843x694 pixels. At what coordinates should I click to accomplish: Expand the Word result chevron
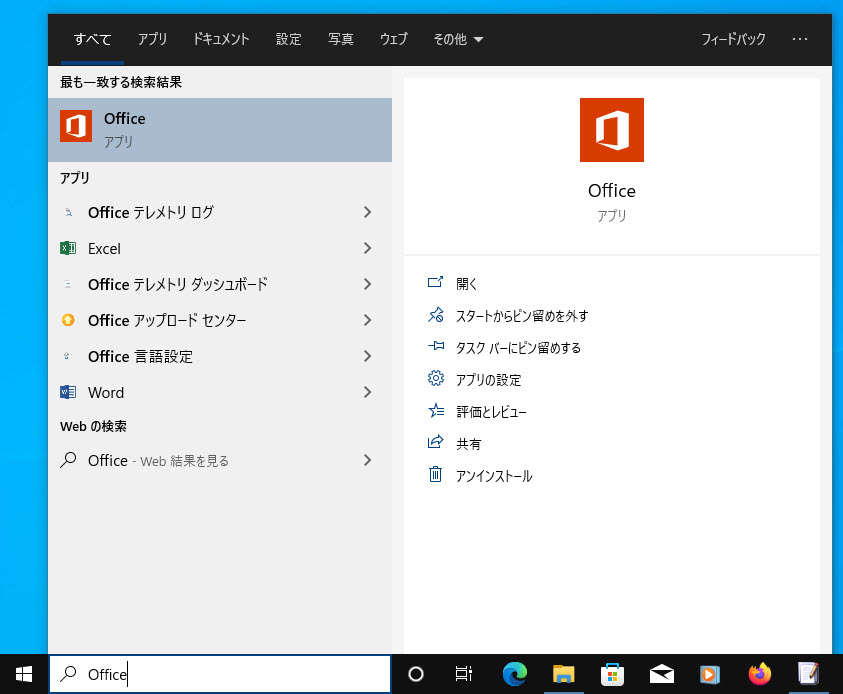point(367,392)
